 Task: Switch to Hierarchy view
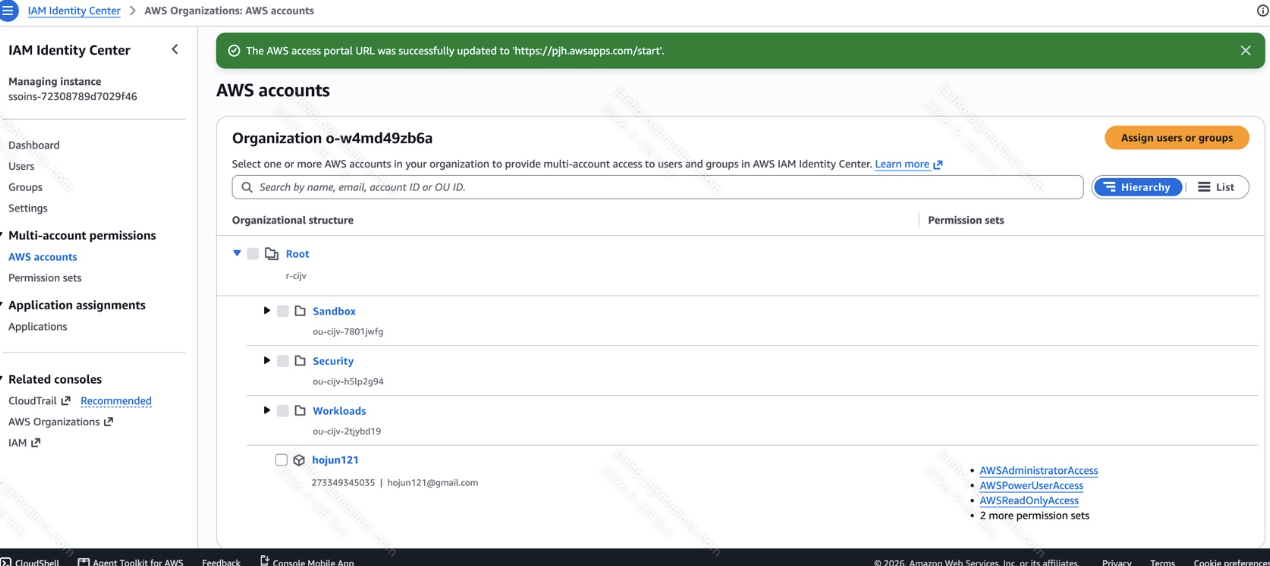click(1138, 187)
